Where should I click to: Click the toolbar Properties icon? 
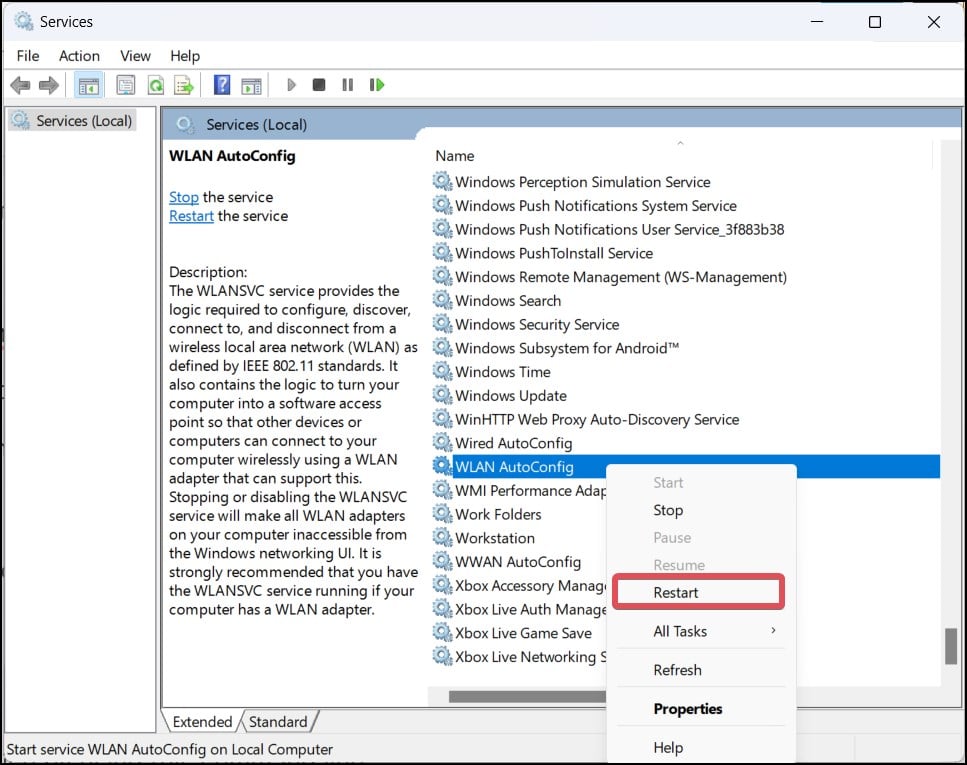[126, 85]
